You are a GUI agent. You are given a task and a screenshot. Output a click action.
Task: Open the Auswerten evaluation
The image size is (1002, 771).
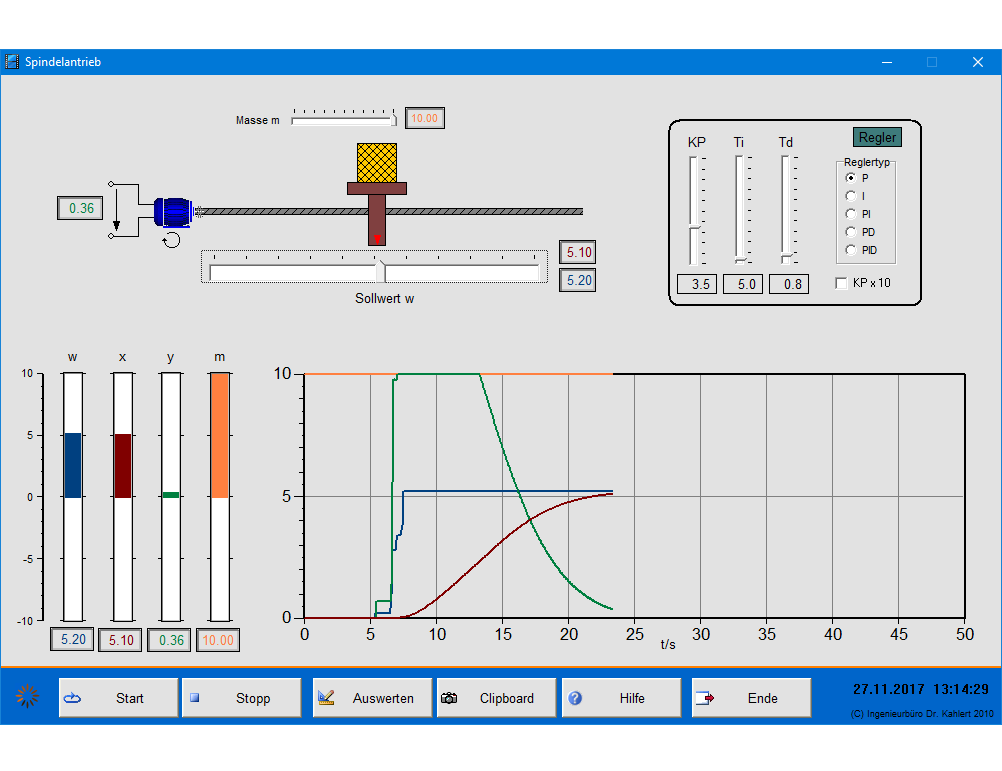pyautogui.click(x=372, y=698)
